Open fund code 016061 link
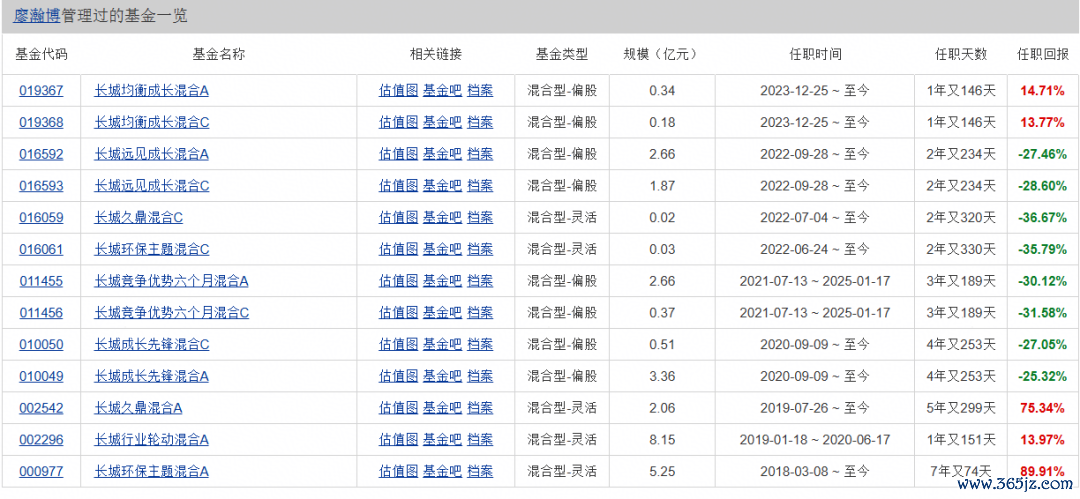Viewport: 1080px width, 499px height. [41, 249]
